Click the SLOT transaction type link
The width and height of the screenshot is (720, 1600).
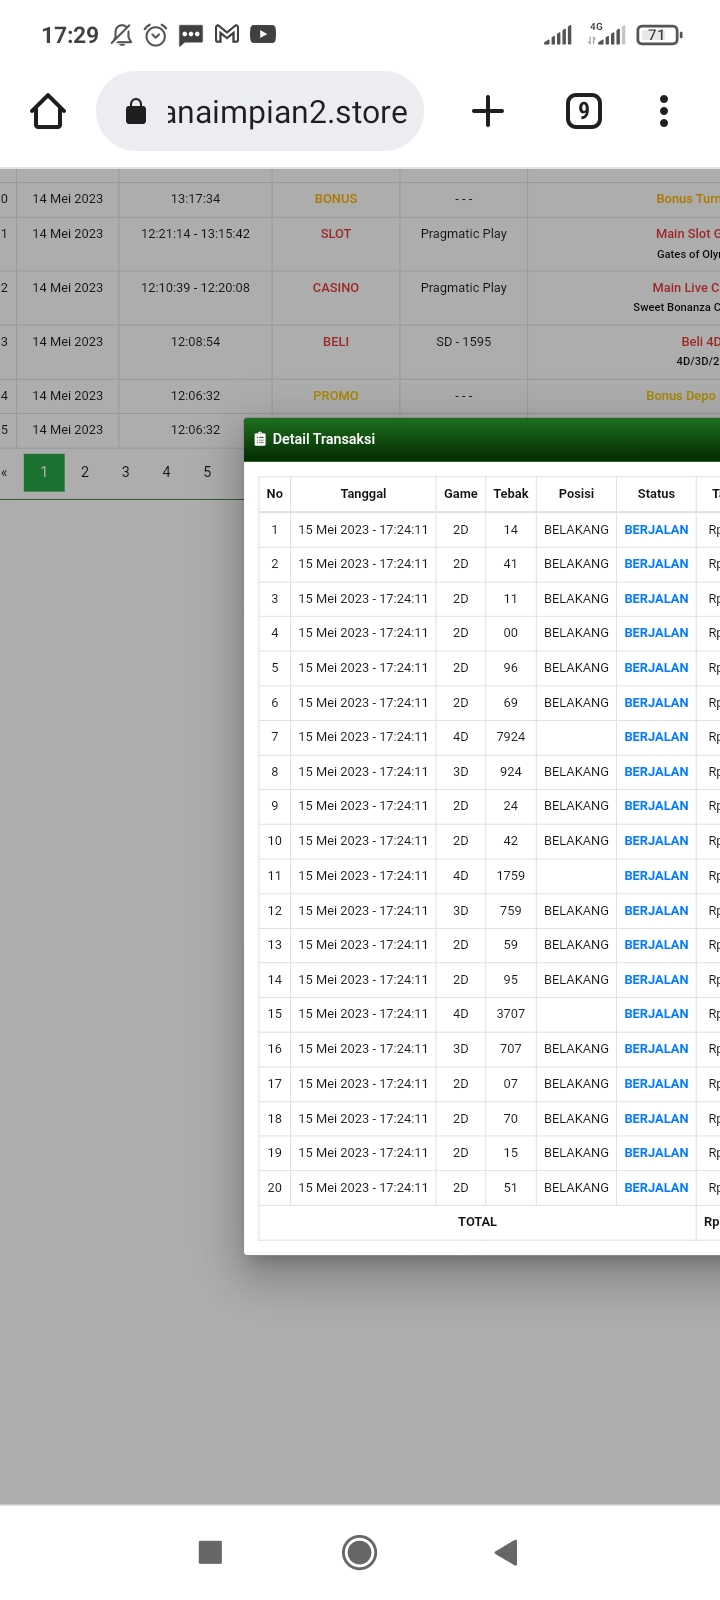tap(336, 234)
